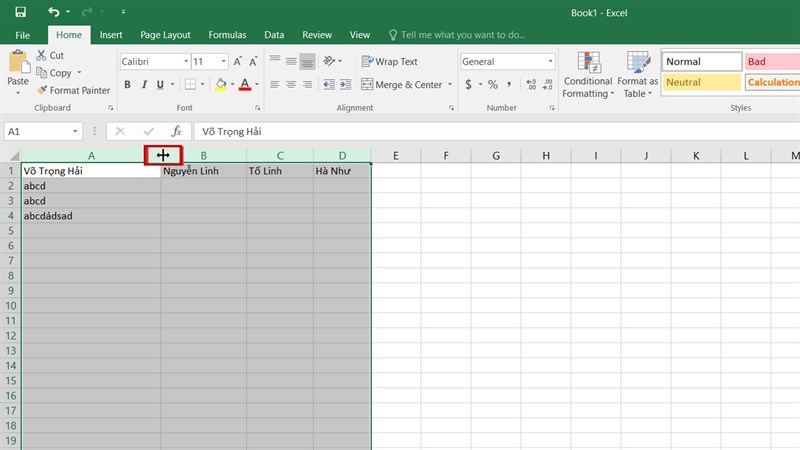Viewport: 800px width, 450px height.
Task: Open the View tab
Action: point(360,35)
